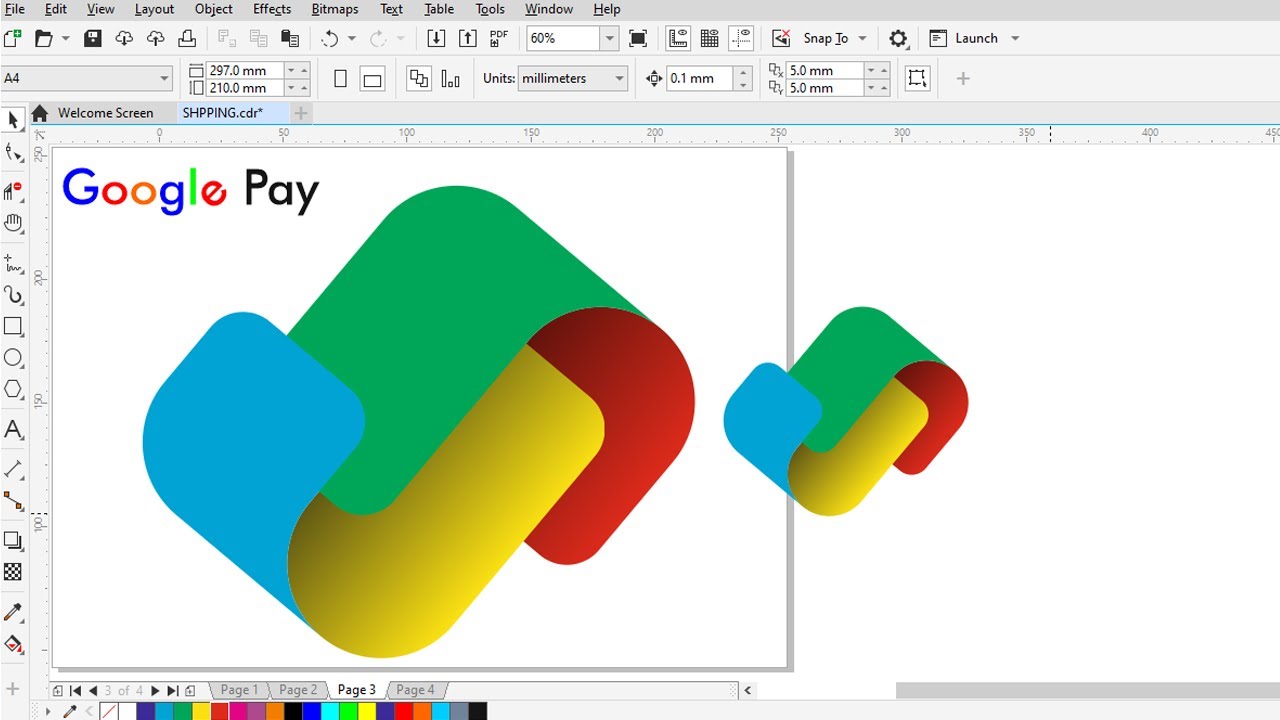Image resolution: width=1280 pixels, height=720 pixels.
Task: Select the Transparency checkerboard tool
Action: [13, 572]
